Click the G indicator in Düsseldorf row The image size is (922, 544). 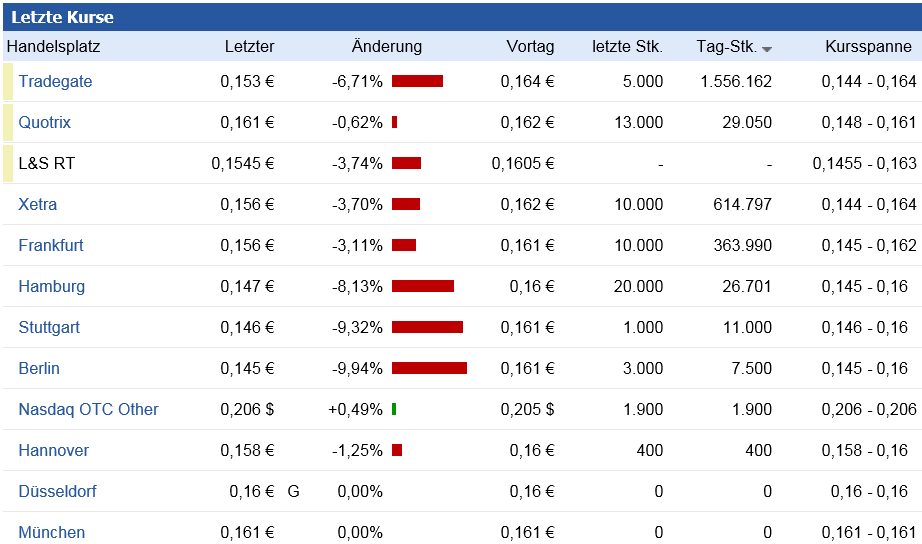point(293,491)
